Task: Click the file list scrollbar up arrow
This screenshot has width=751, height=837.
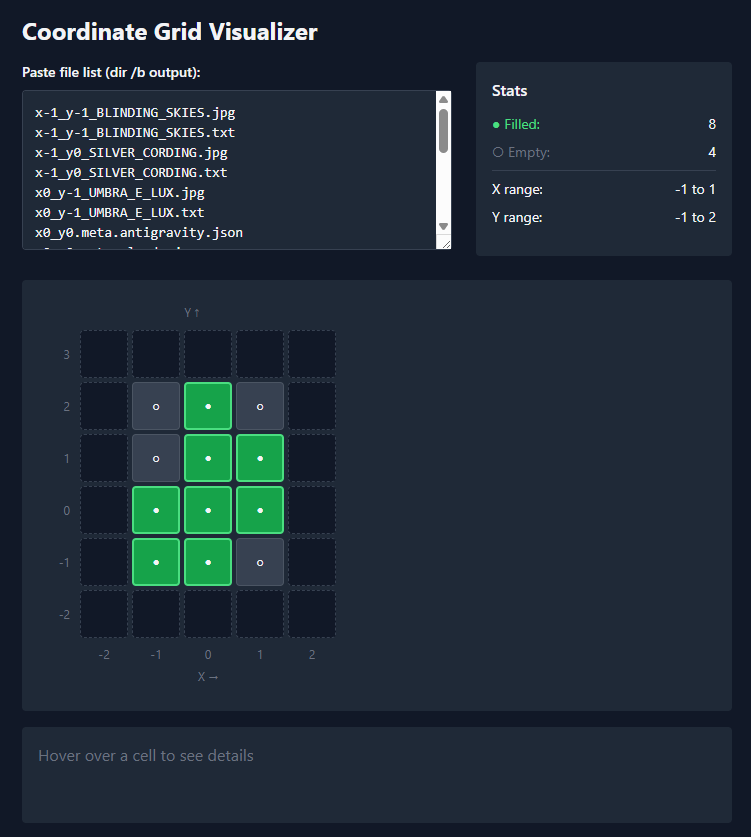Action: pos(443,99)
